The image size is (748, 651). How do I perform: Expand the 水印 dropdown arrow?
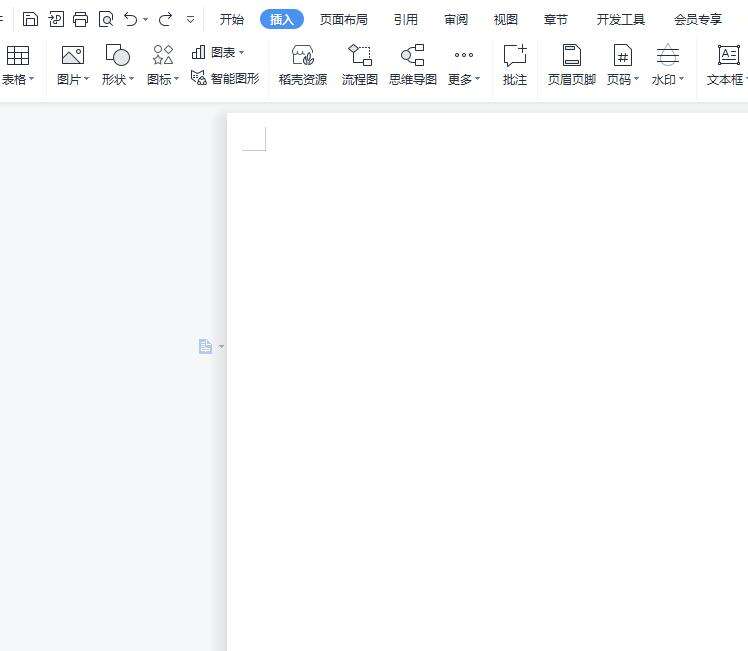tap(682, 79)
